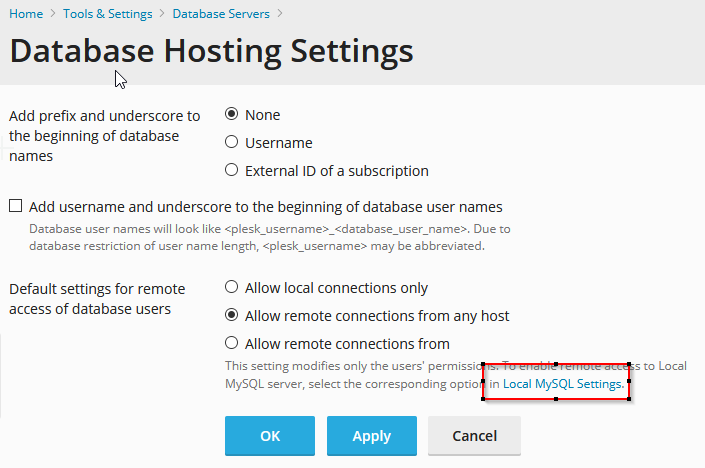Choose Allow remote connections from any host
The width and height of the screenshot is (705, 468).
pos(232,316)
